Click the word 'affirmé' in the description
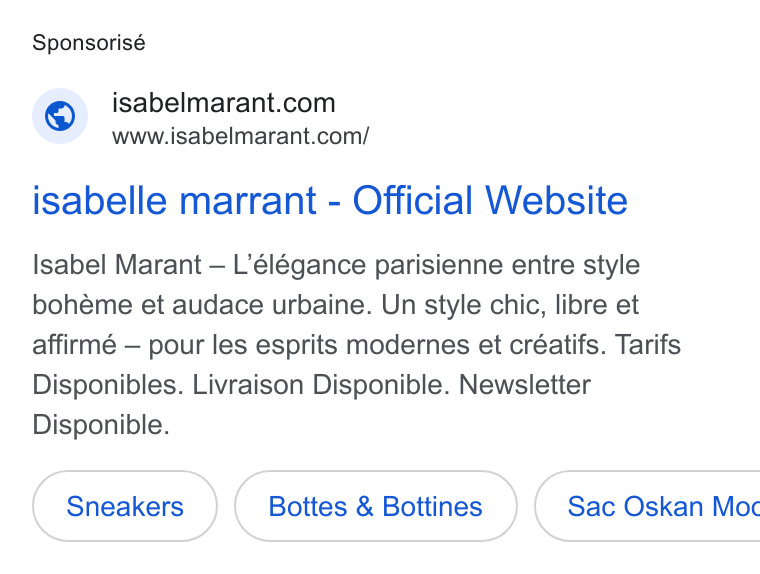The image size is (760, 574). tap(75, 345)
